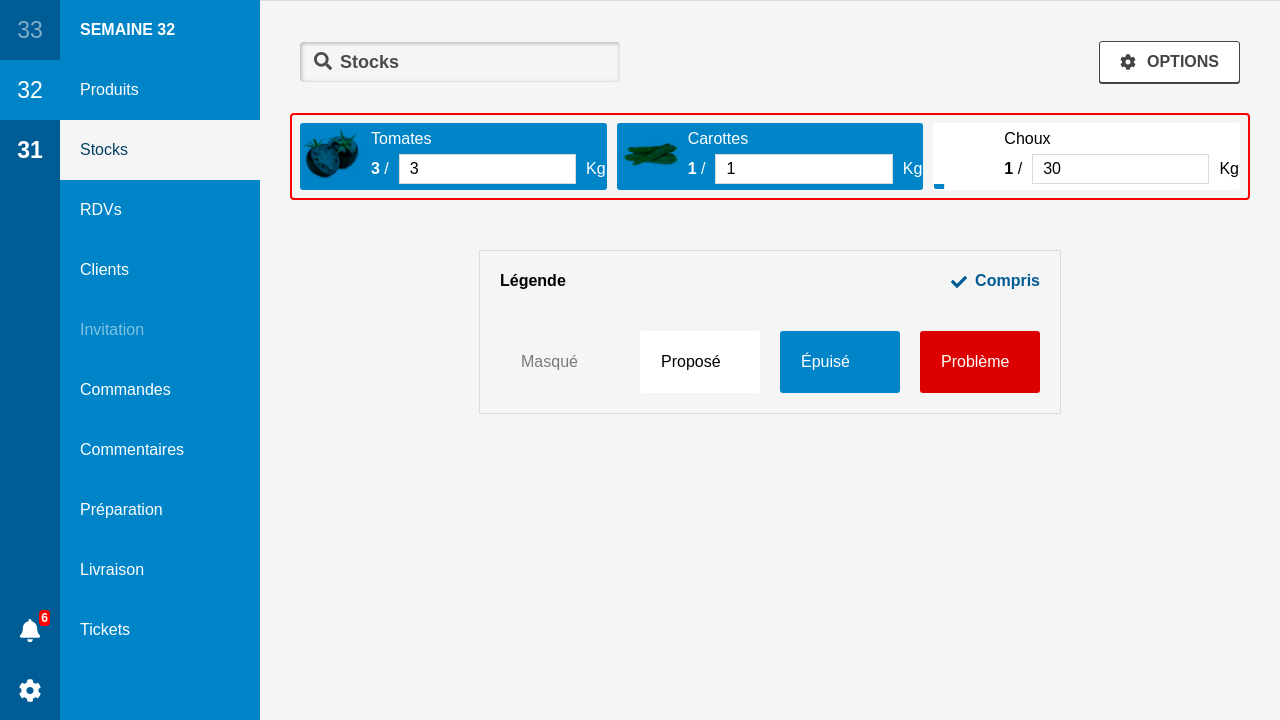This screenshot has width=1280, height=720.
Task: Open settings via sidebar gear icon
Action: point(30,690)
